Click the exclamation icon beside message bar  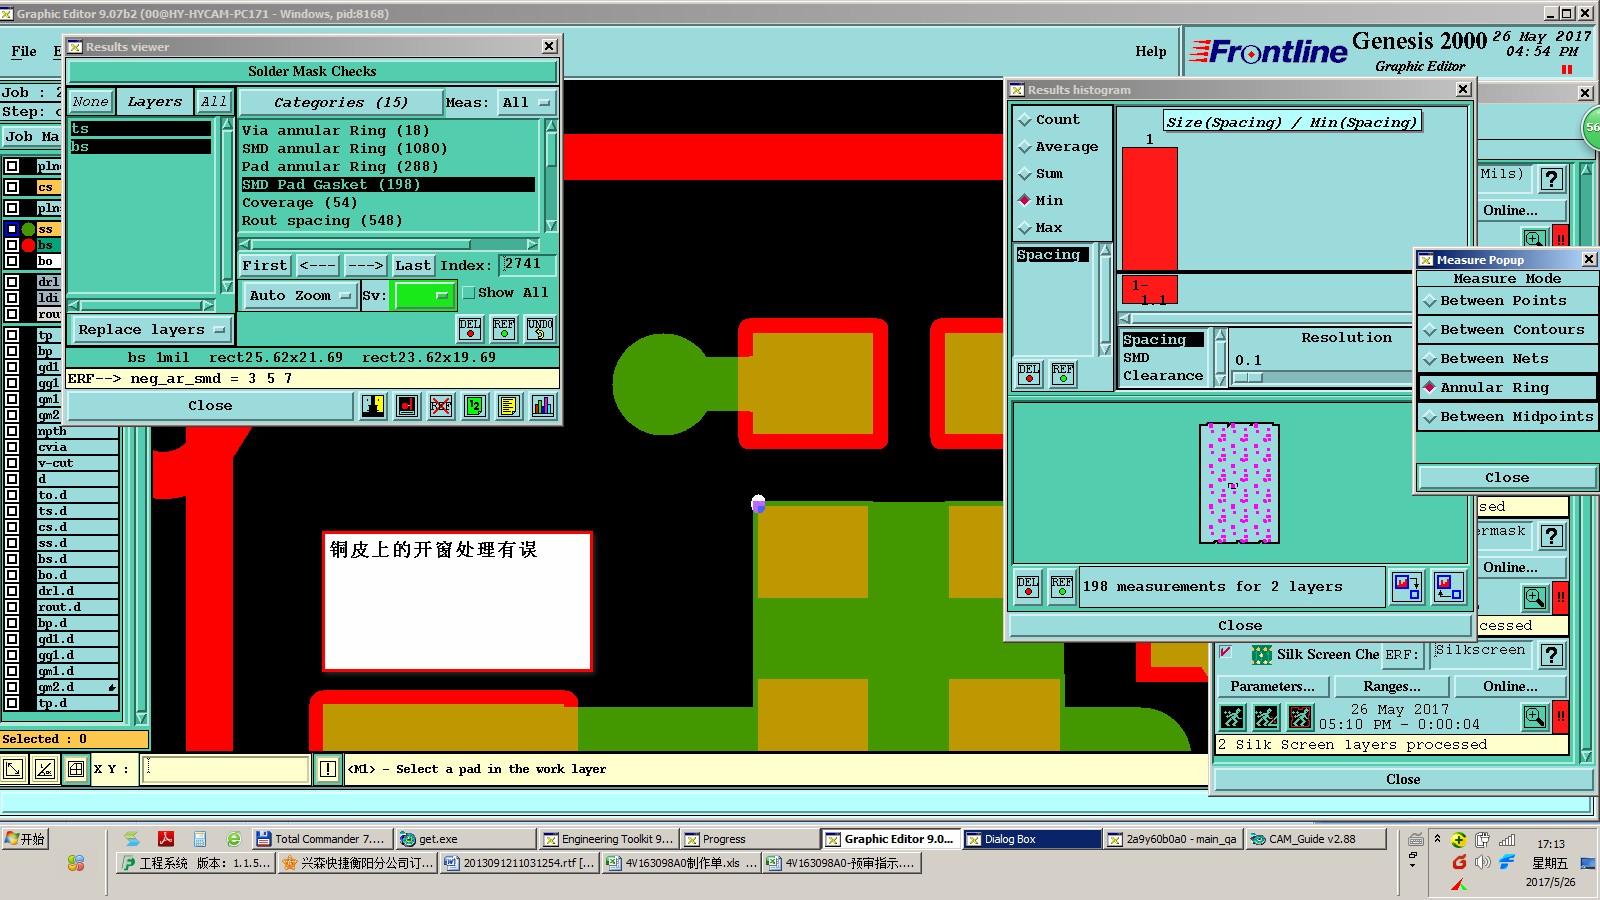tap(328, 769)
